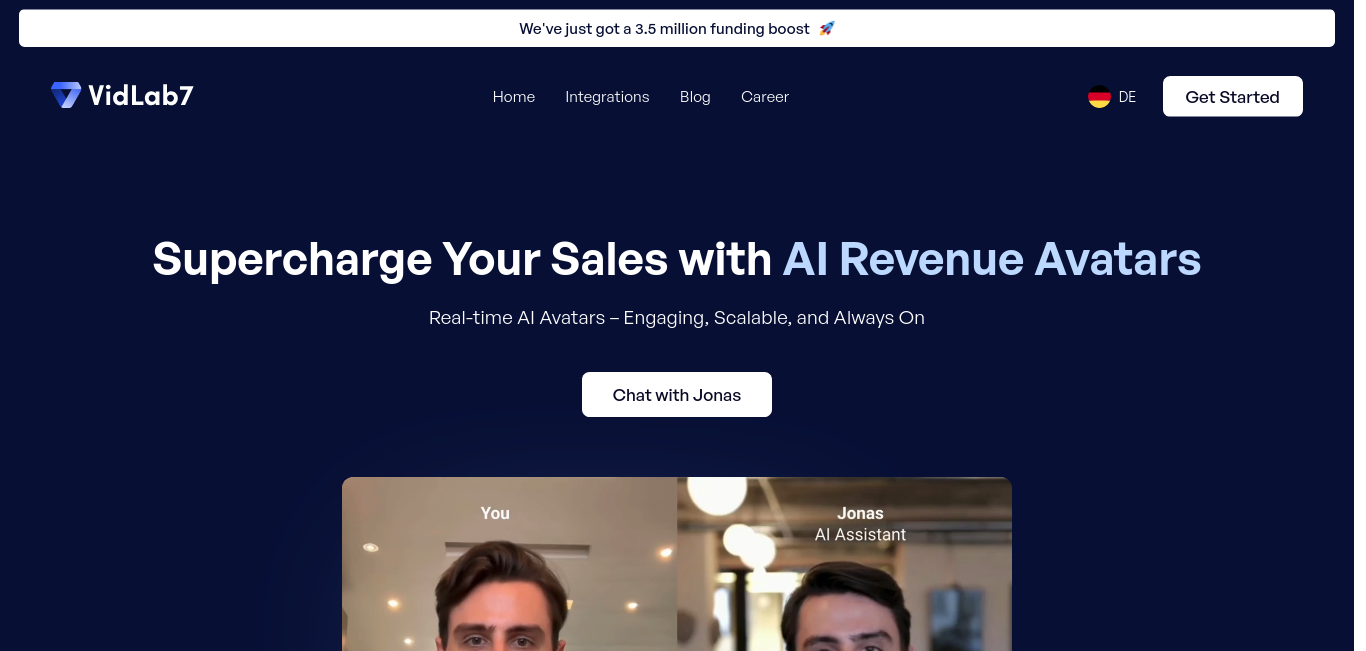The width and height of the screenshot is (1366, 651).
Task: Switch language using the DE label
Action: [1127, 97]
